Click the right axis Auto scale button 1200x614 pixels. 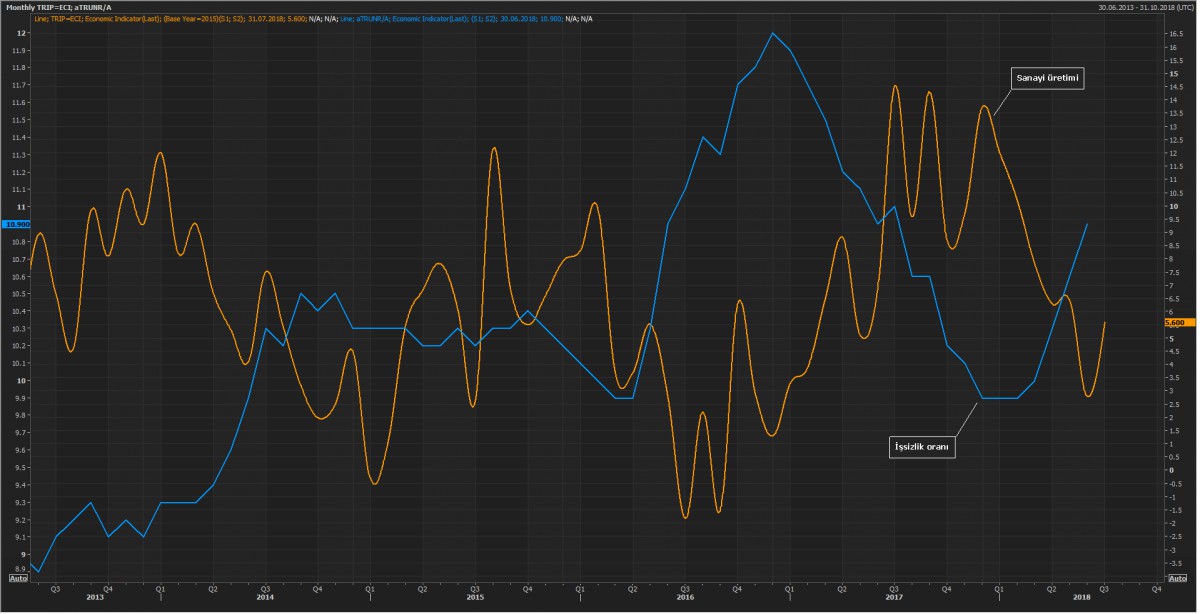tap(1177, 578)
